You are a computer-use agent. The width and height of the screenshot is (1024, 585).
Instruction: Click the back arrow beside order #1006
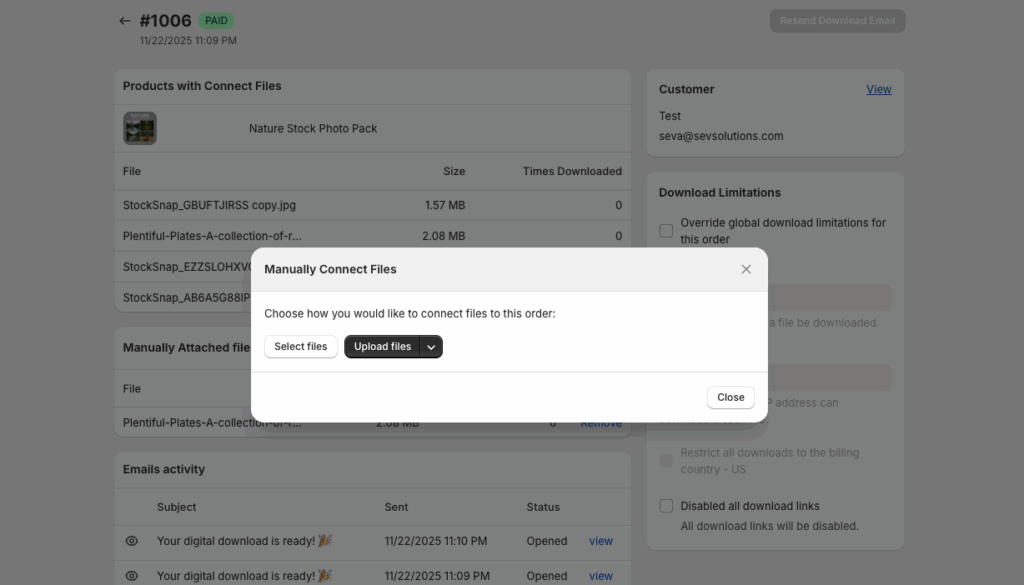[x=124, y=21]
